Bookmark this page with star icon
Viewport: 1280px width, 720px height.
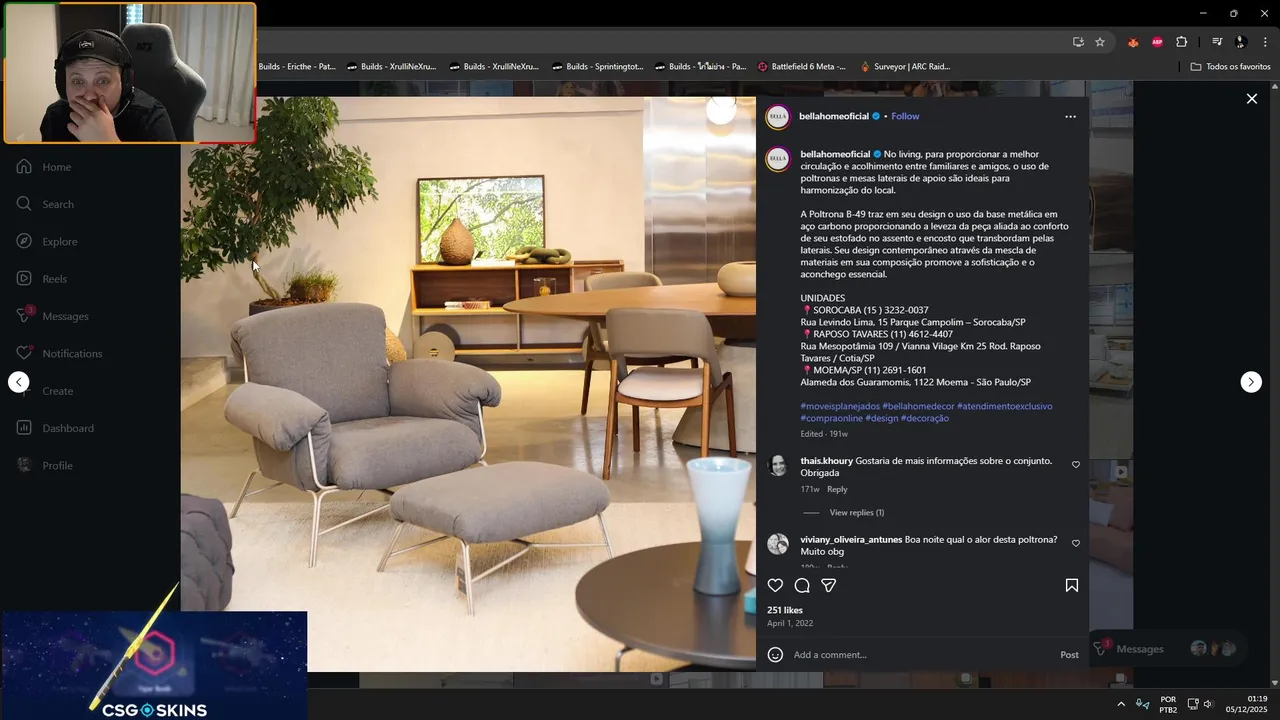[1100, 42]
